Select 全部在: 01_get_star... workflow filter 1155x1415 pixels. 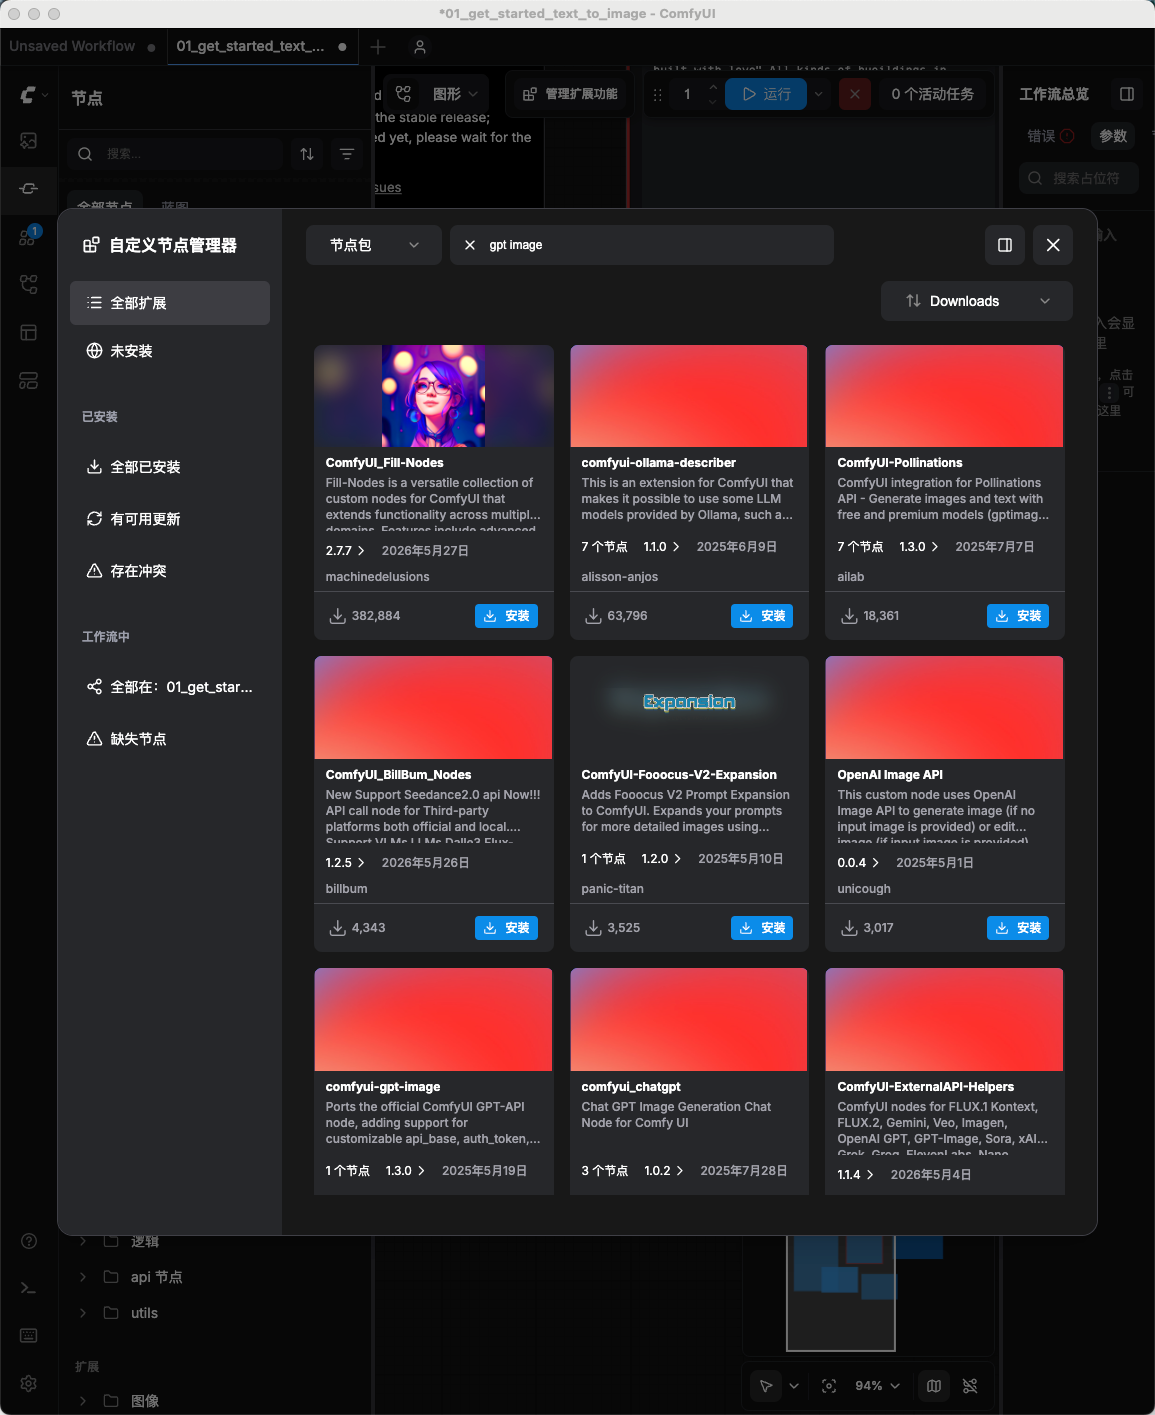point(170,687)
